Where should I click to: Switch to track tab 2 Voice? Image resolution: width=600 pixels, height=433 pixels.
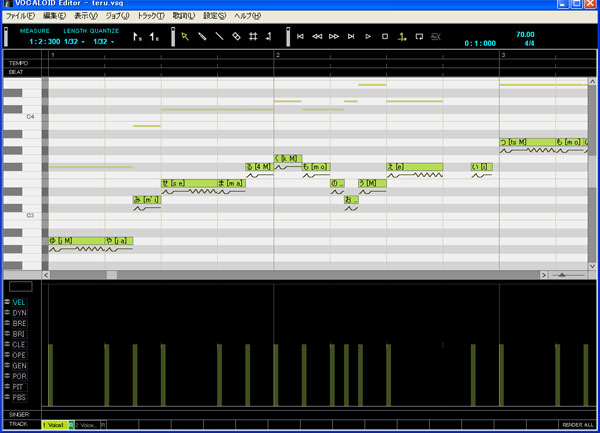click(x=87, y=425)
